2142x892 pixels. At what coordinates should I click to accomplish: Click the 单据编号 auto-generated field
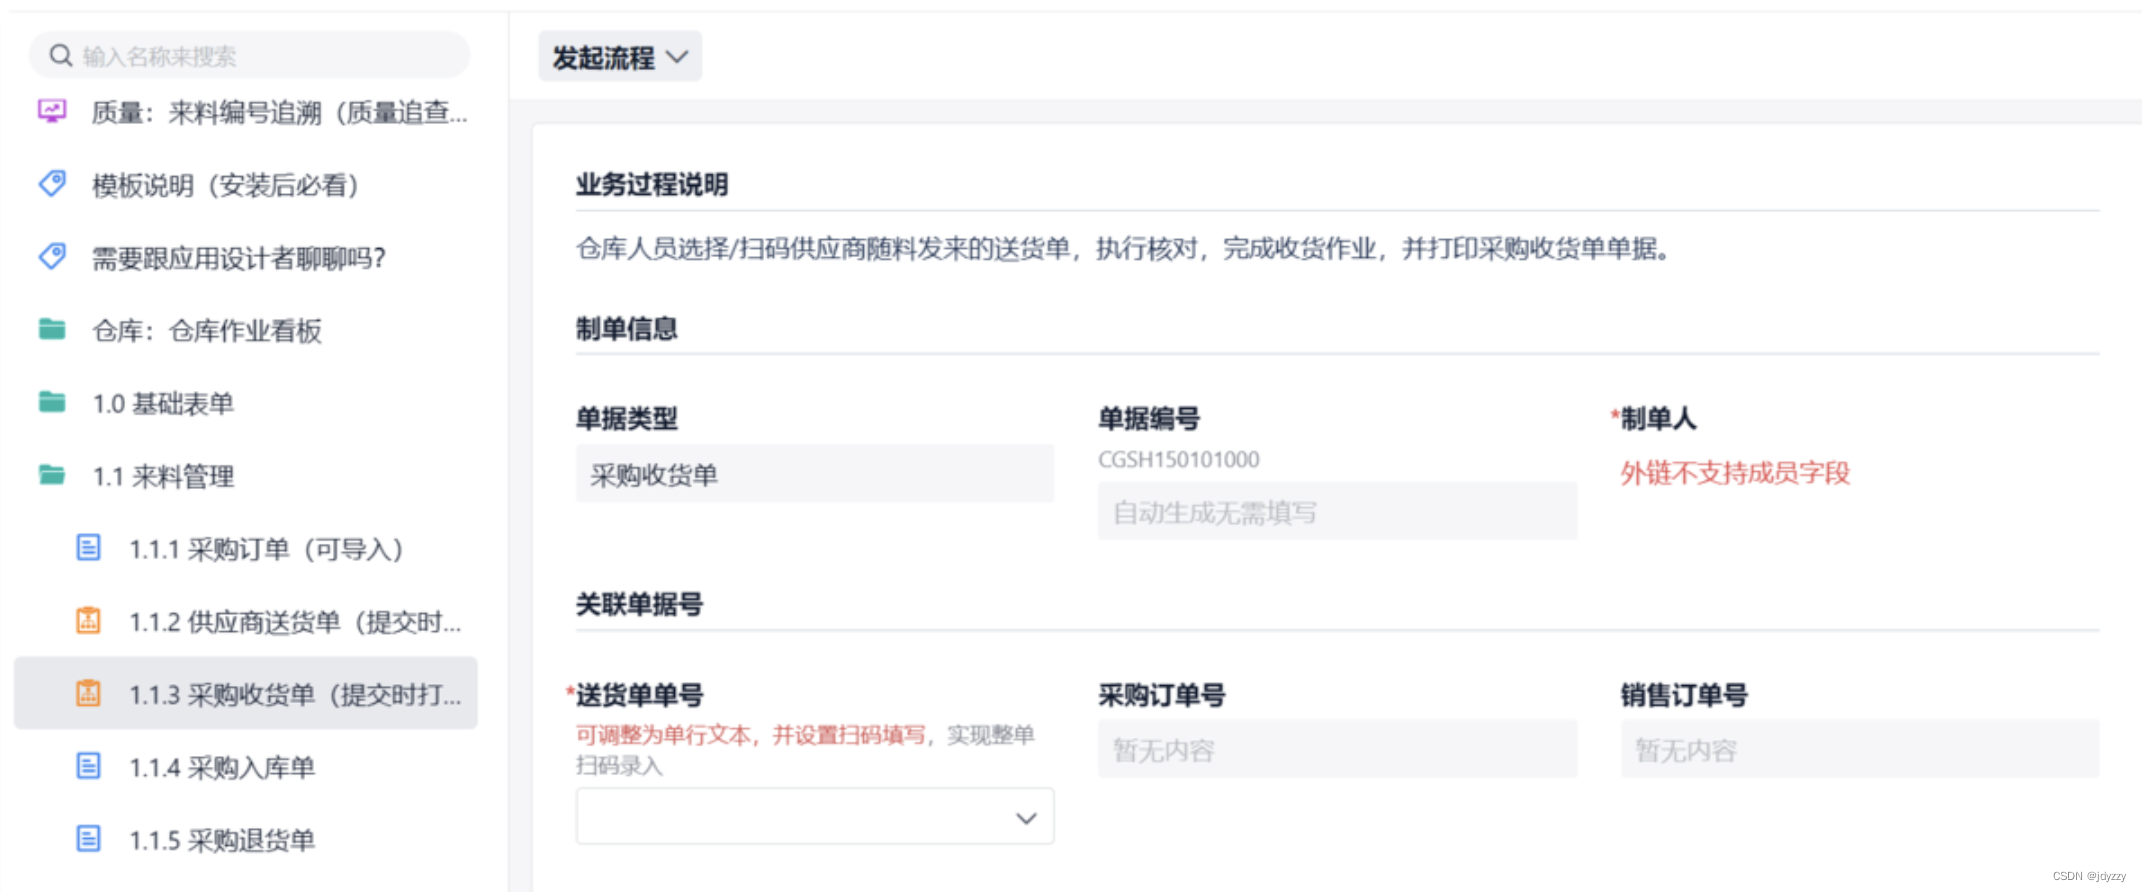pyautogui.click(x=1337, y=512)
